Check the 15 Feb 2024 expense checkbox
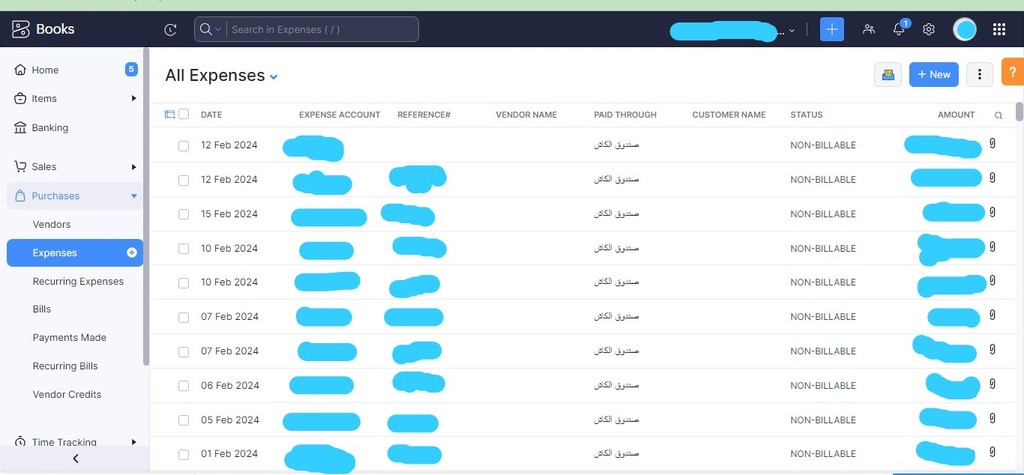Viewport: 1024px width, 475px height. [x=184, y=214]
